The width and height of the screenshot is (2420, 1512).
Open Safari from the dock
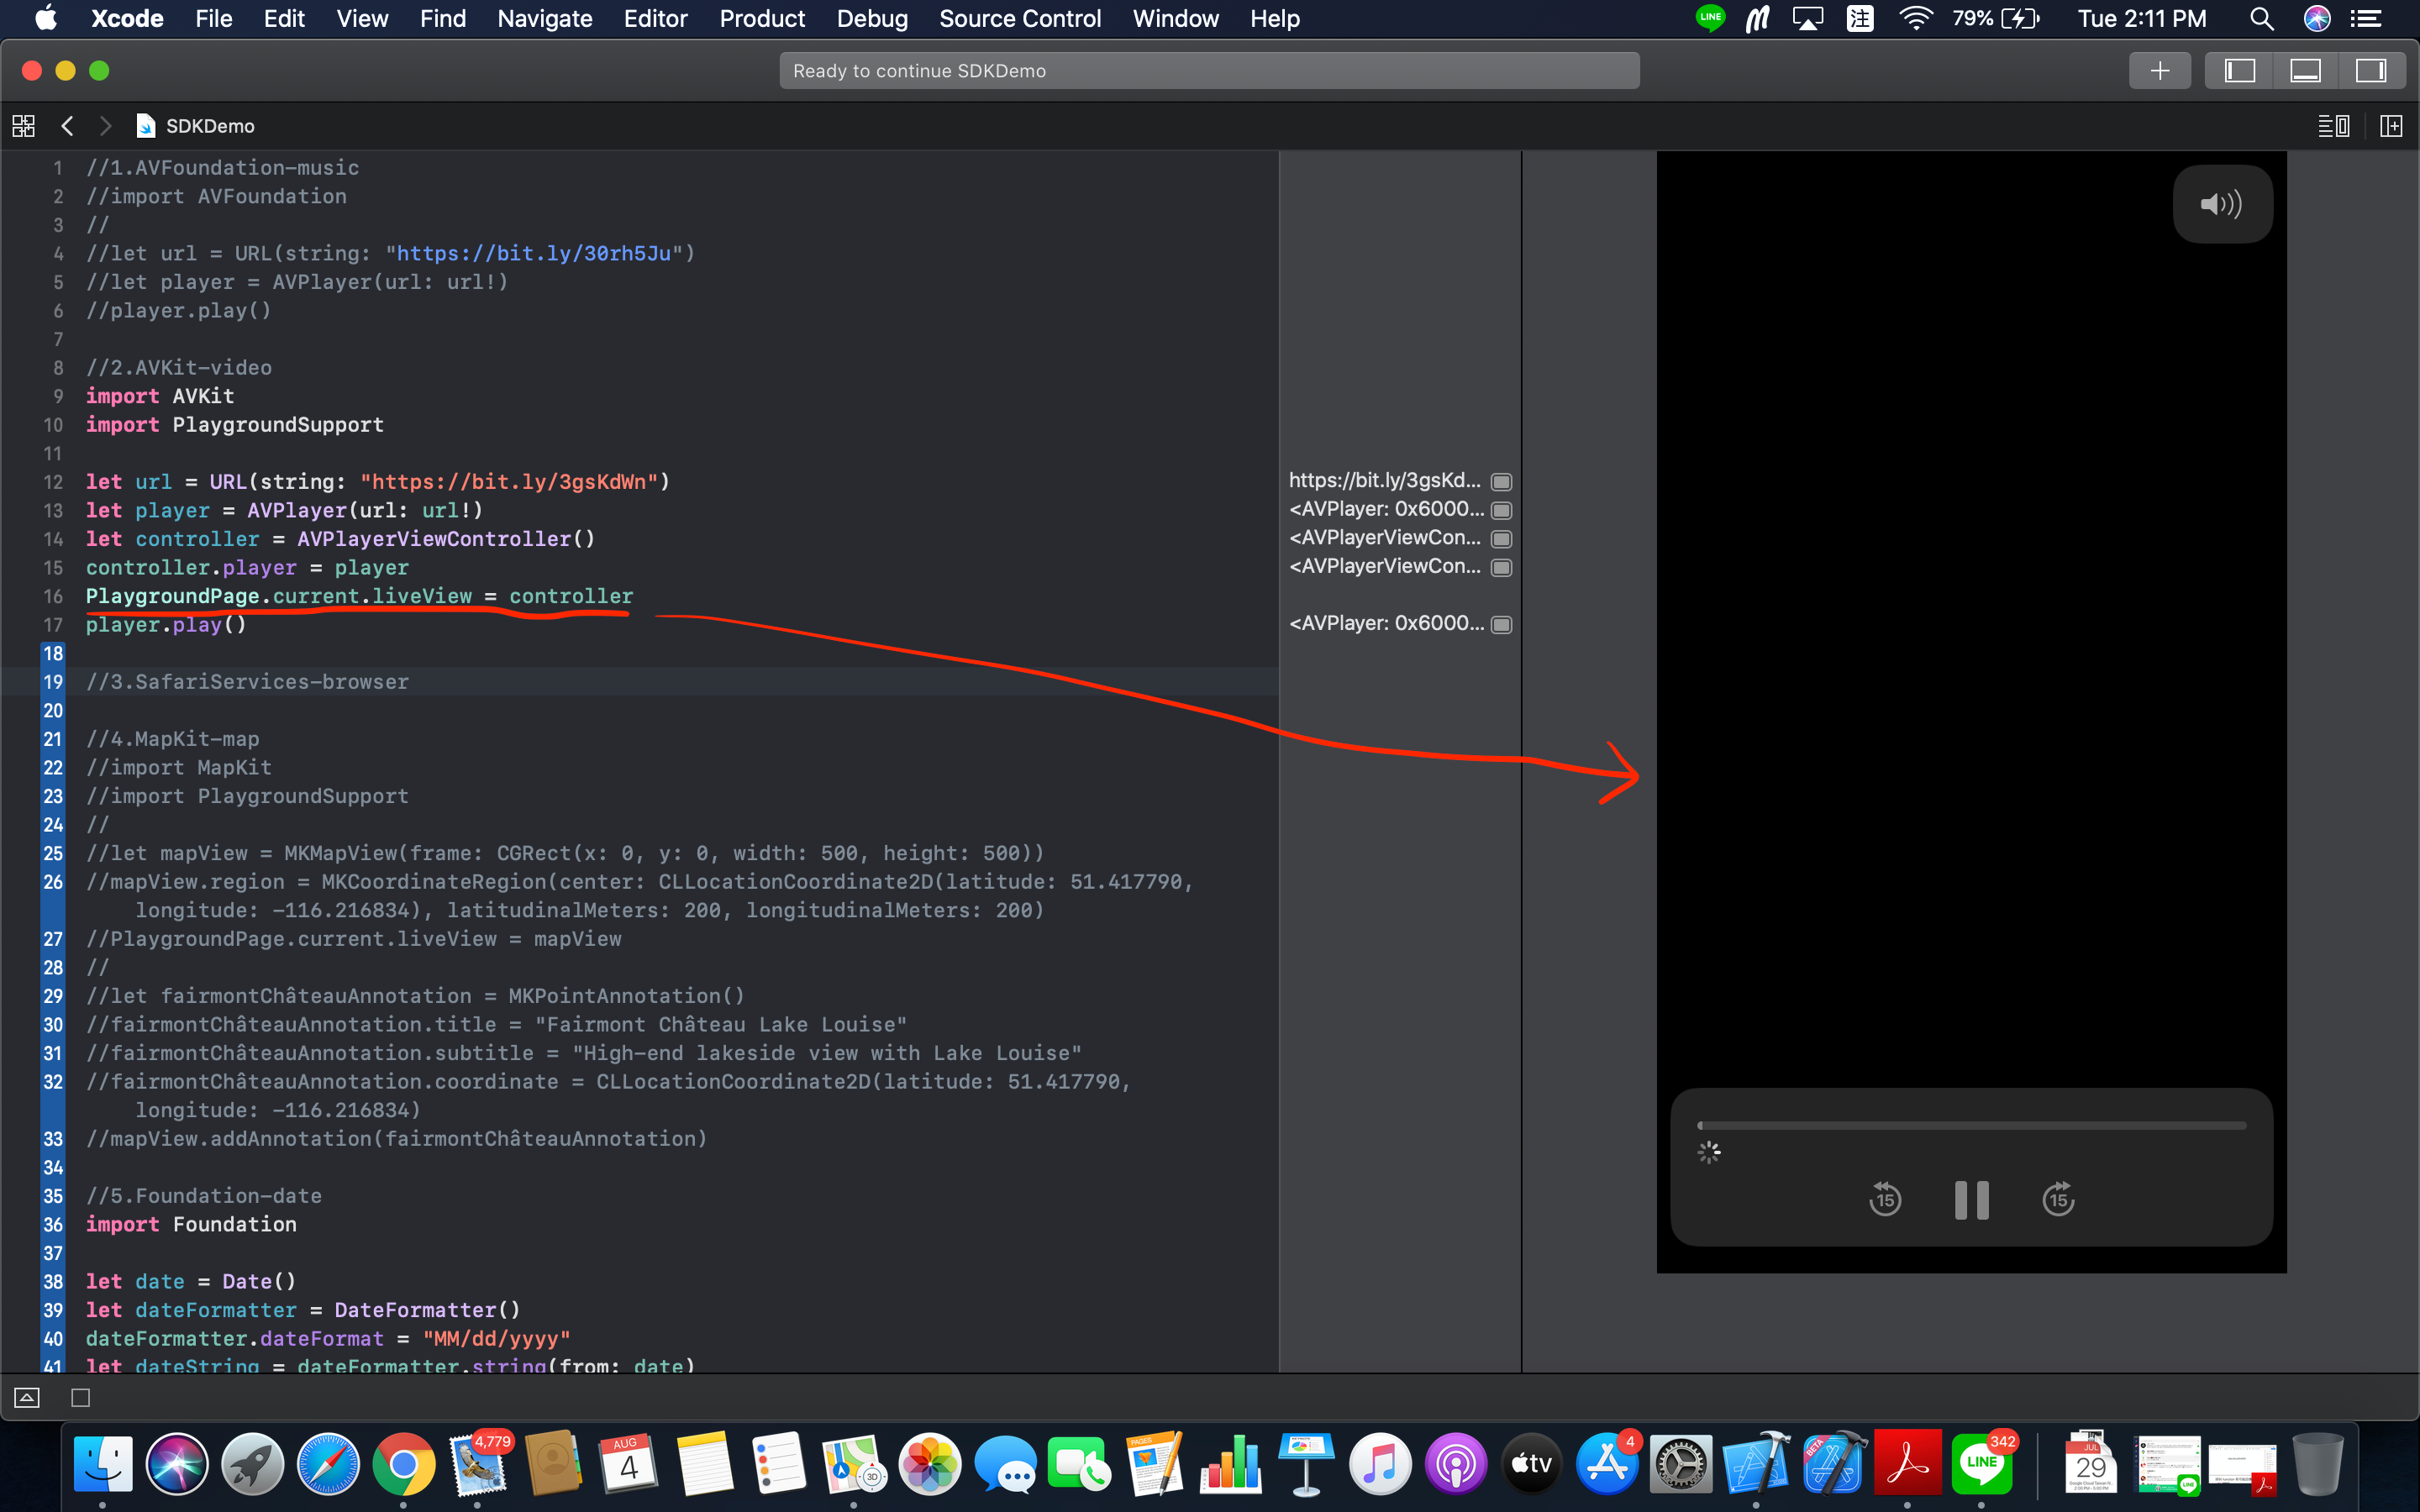pos(327,1465)
